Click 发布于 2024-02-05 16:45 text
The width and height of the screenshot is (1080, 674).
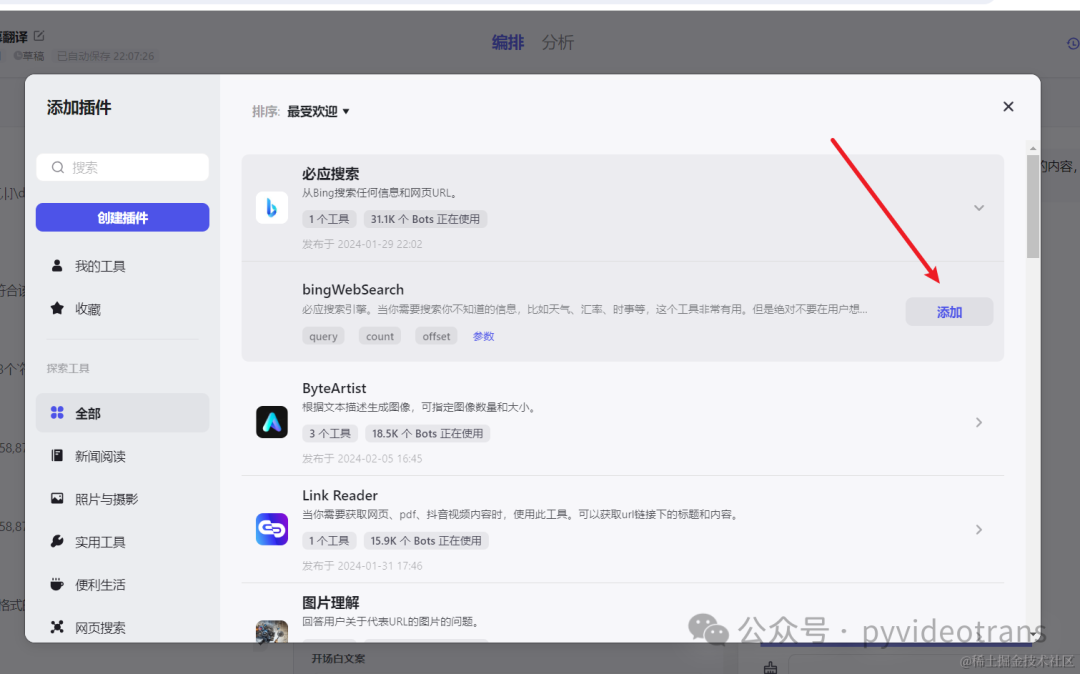pyautogui.click(x=362, y=459)
